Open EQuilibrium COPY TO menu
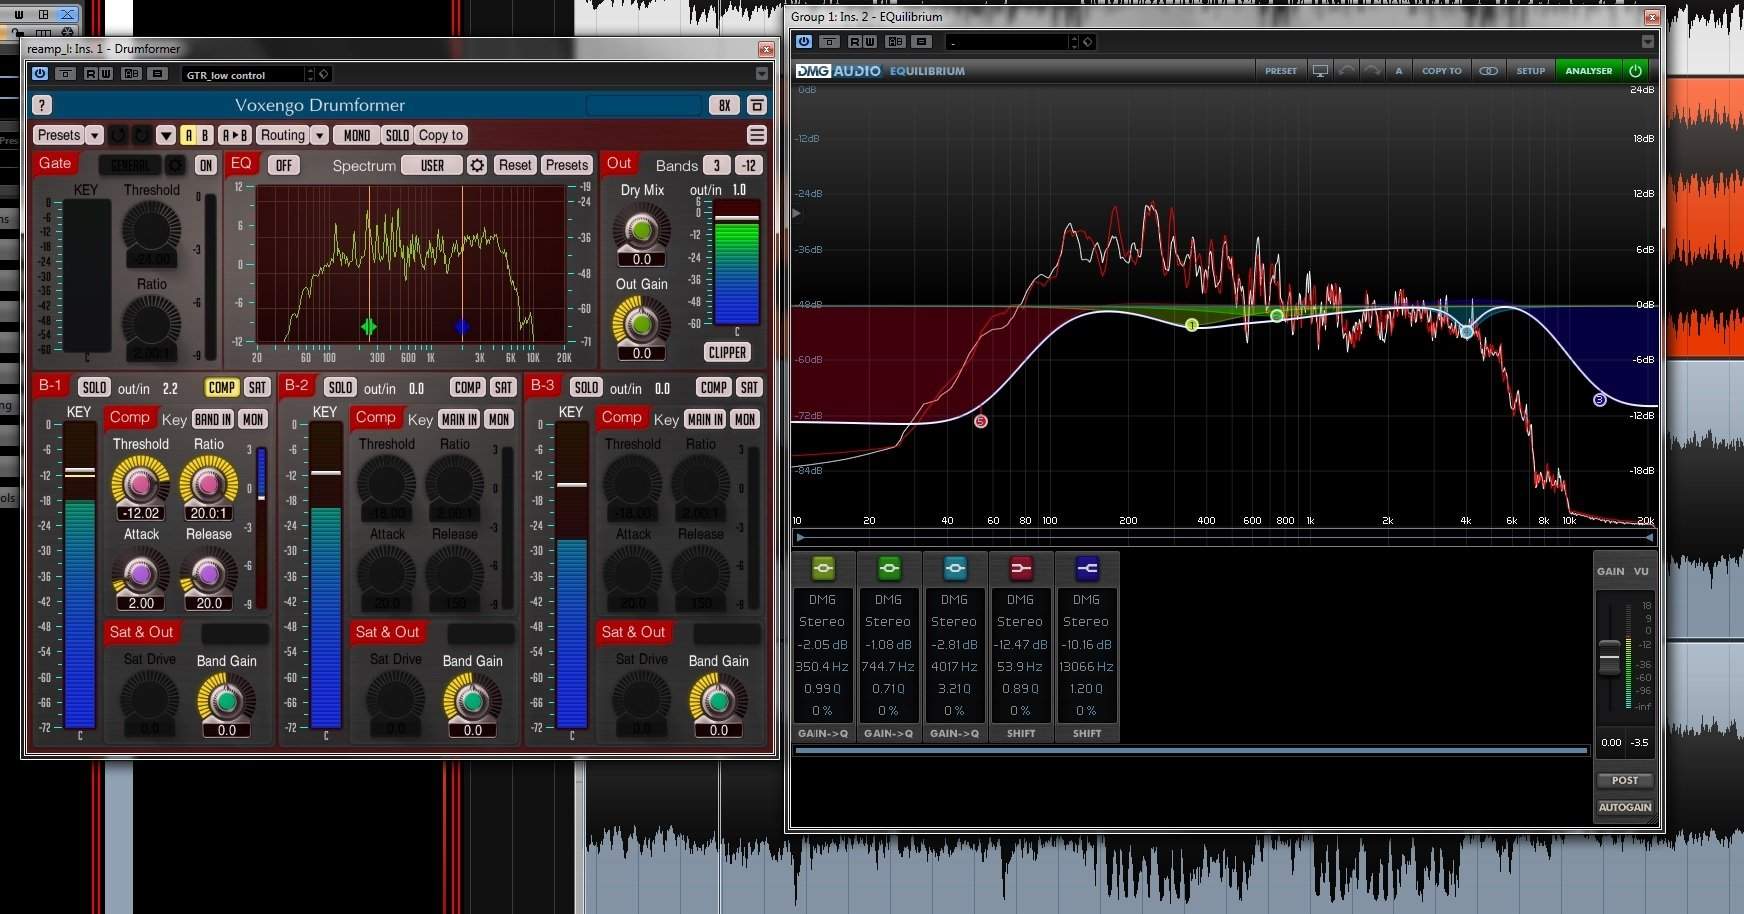The height and width of the screenshot is (914, 1744). click(x=1441, y=70)
